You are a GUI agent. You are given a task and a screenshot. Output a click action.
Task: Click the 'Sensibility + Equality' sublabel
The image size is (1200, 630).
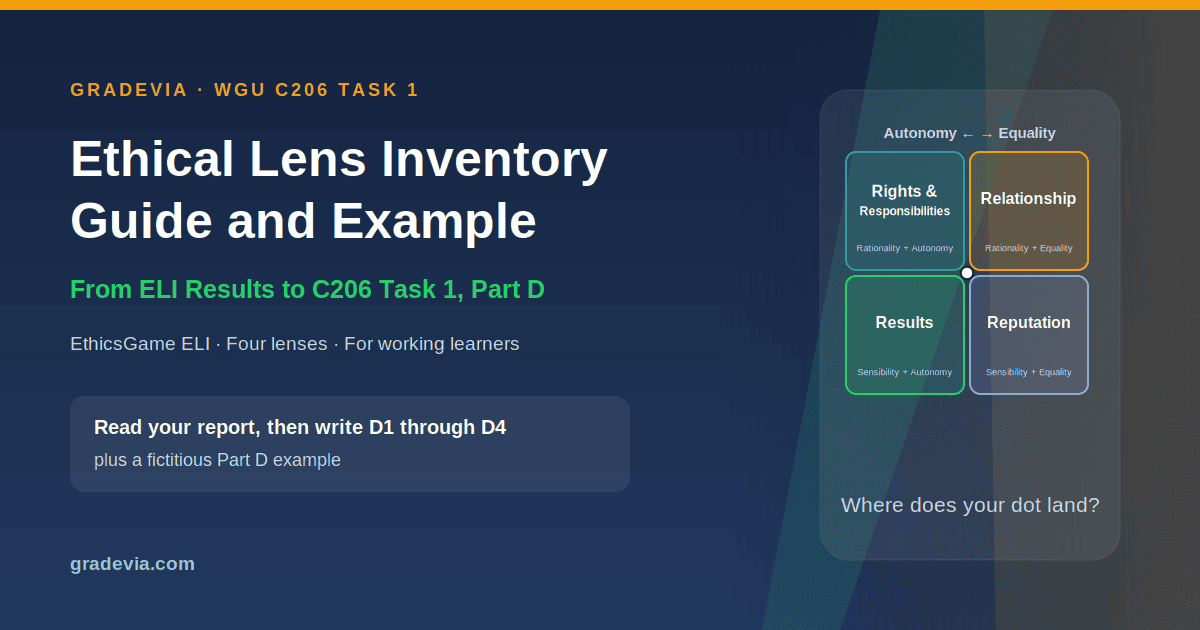pyautogui.click(x=1029, y=372)
